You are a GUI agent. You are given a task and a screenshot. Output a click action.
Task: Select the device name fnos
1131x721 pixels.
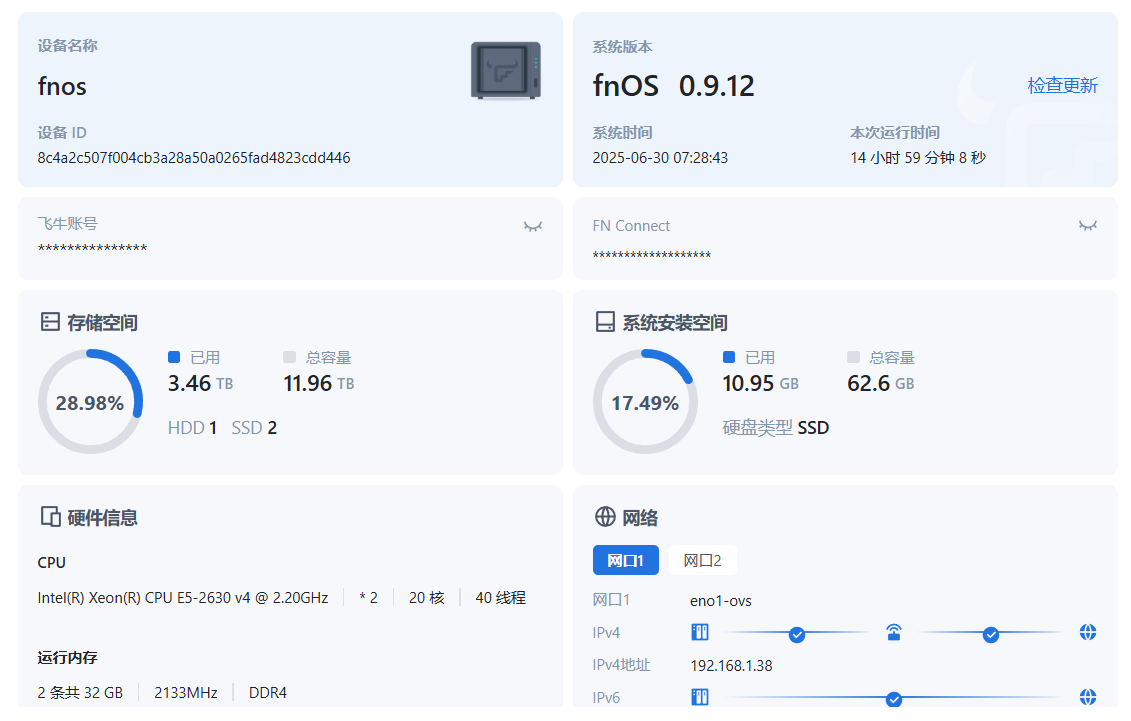[62, 87]
